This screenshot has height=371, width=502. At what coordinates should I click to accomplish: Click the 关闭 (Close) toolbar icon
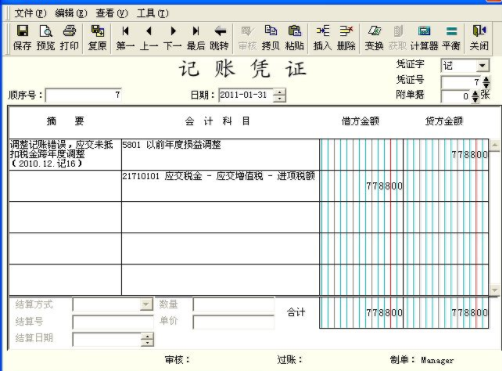pos(479,38)
